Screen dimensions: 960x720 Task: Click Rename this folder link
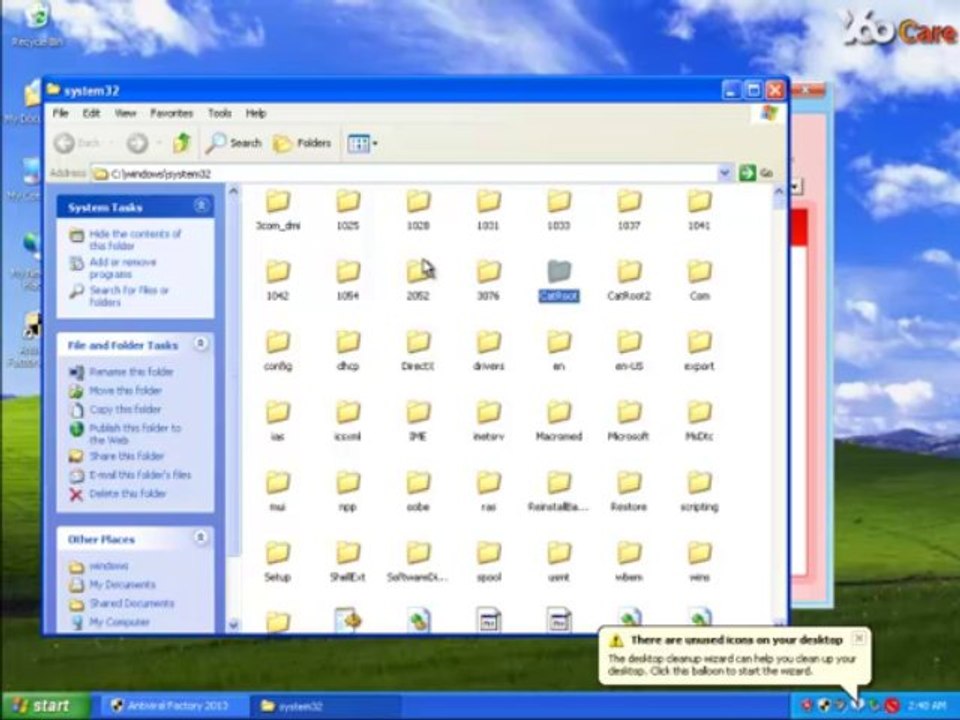click(x=131, y=372)
